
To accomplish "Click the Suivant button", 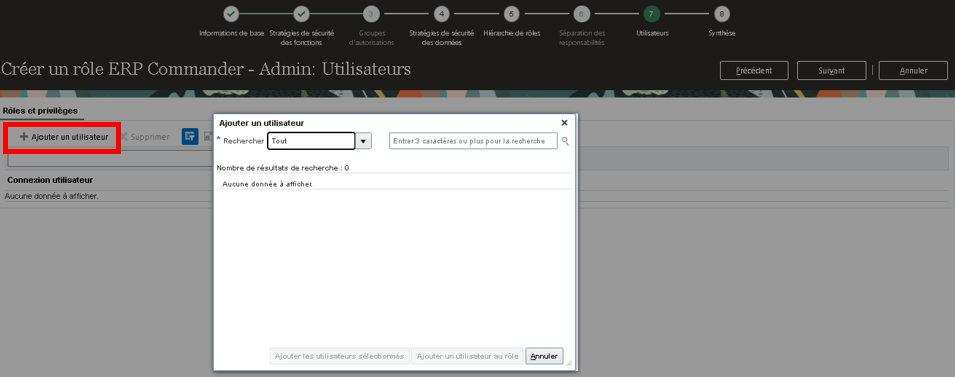I will (831, 71).
